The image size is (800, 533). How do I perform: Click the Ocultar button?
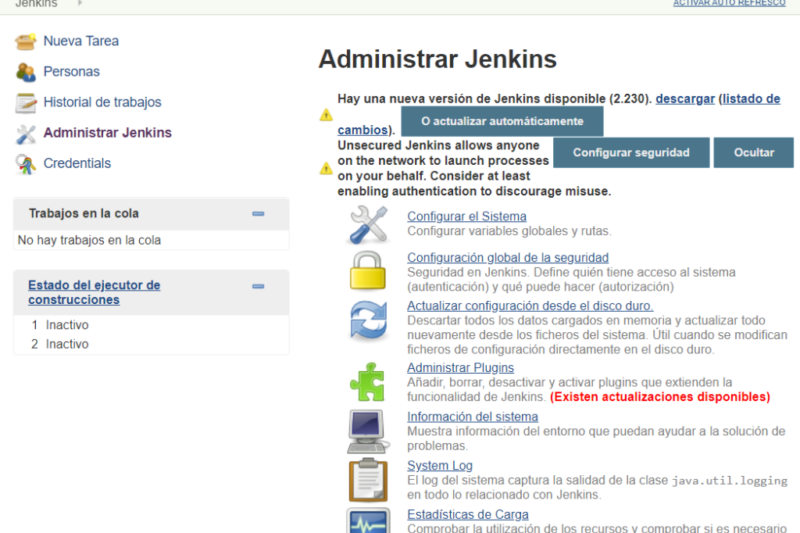click(754, 153)
